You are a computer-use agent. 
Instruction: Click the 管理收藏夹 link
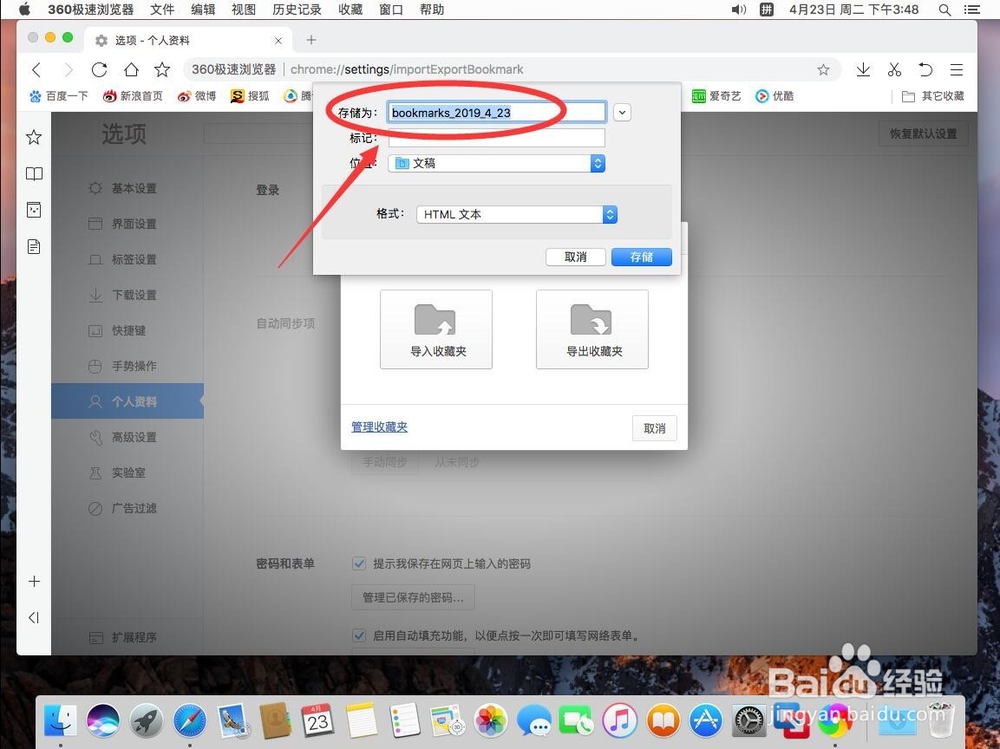[x=379, y=426]
